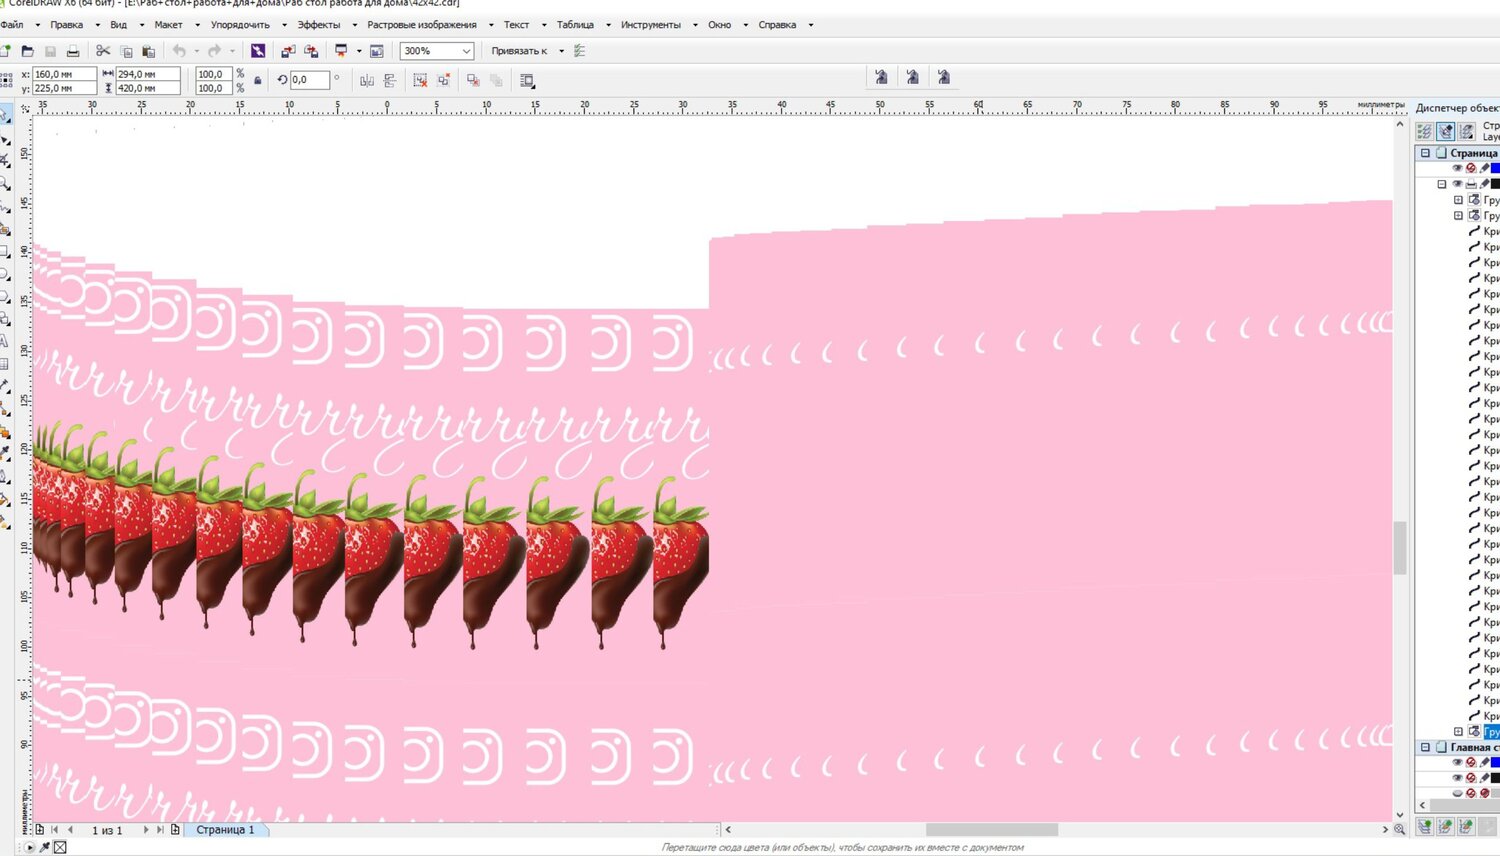1500x856 pixels.
Task: Toggle visibility eye of second Главная страница layer
Action: 1457,778
